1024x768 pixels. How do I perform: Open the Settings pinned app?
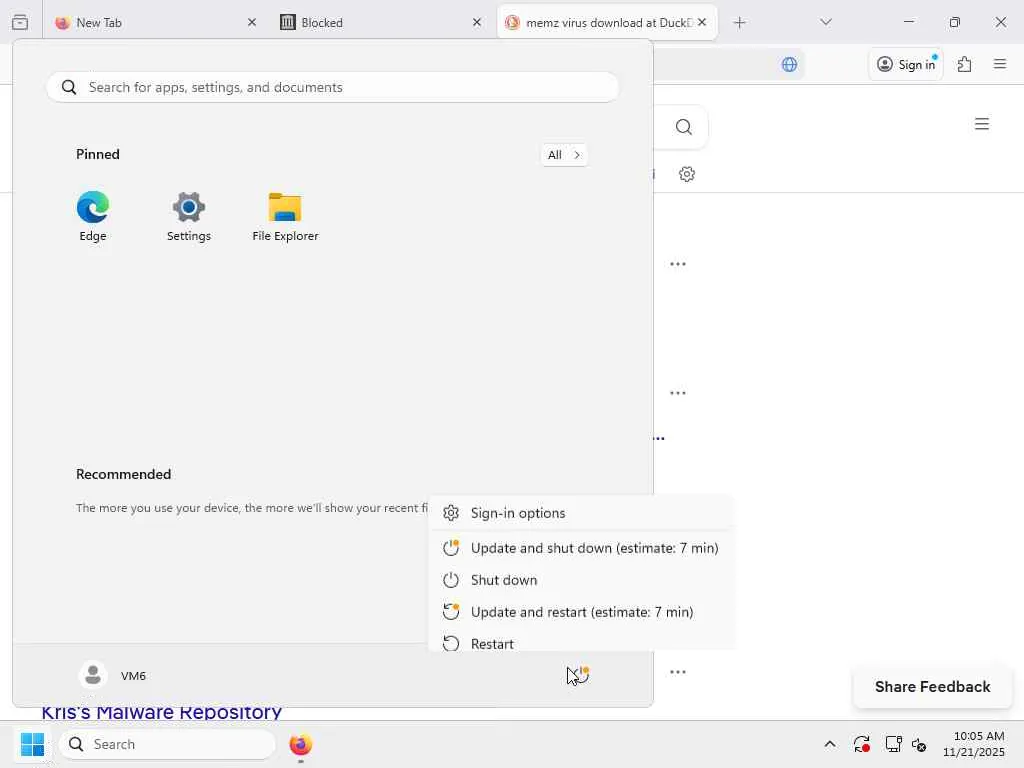pos(189,216)
